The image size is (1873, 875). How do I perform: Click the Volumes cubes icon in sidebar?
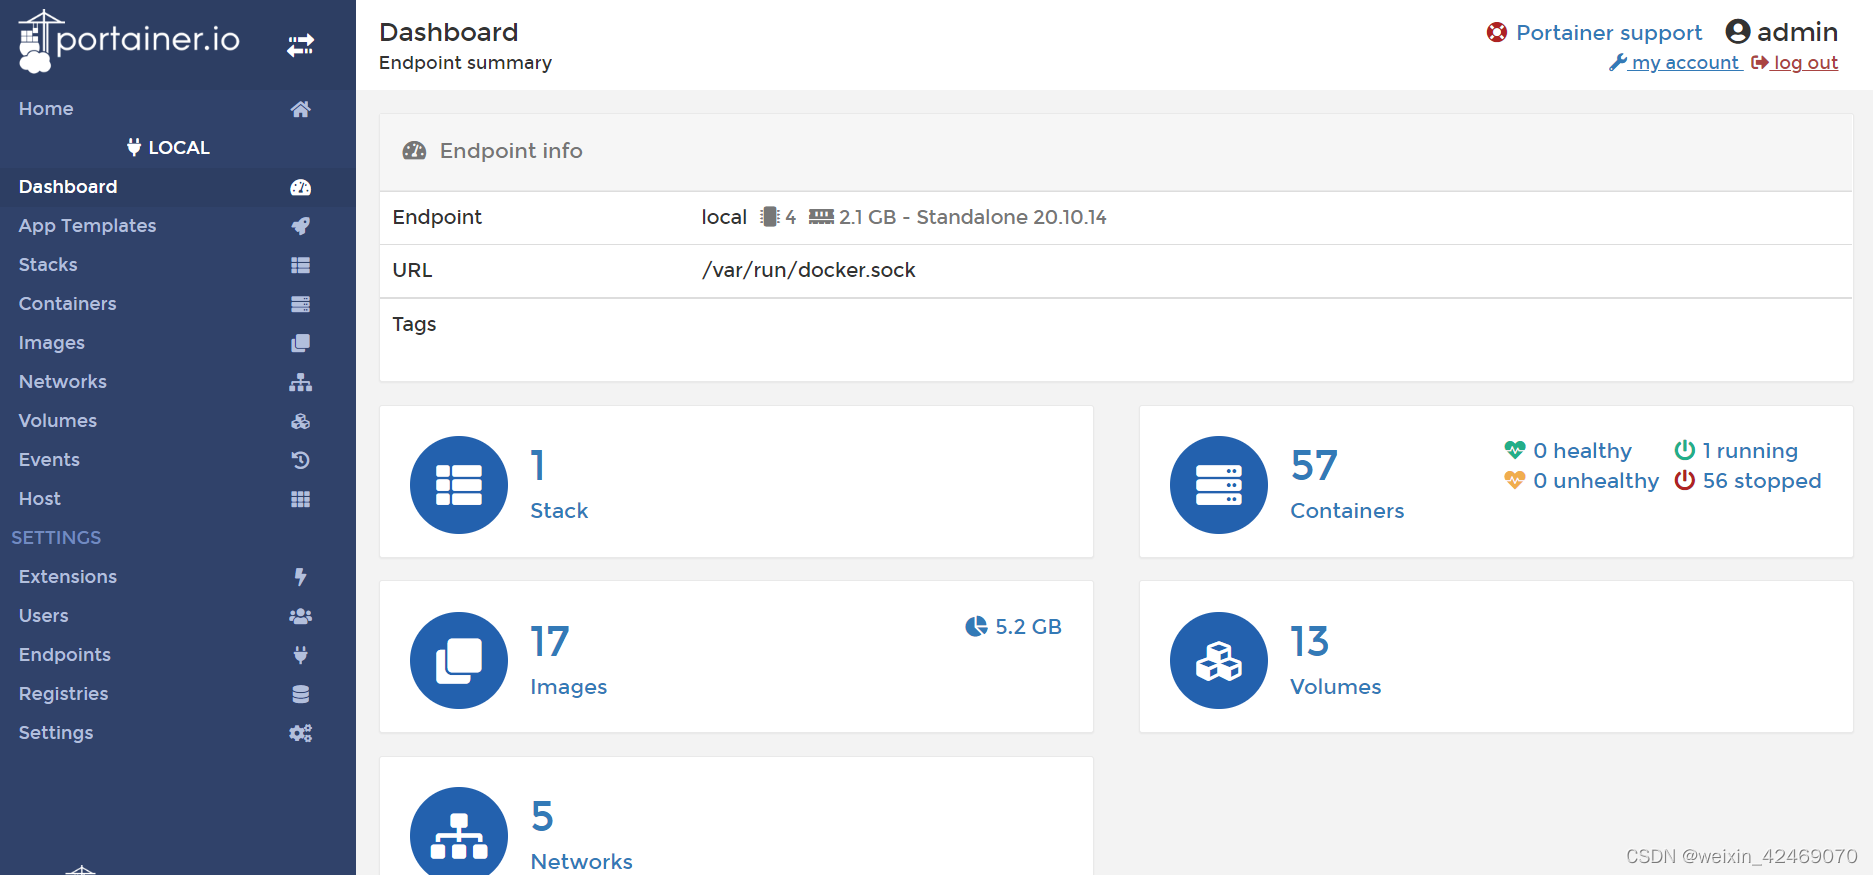click(300, 421)
